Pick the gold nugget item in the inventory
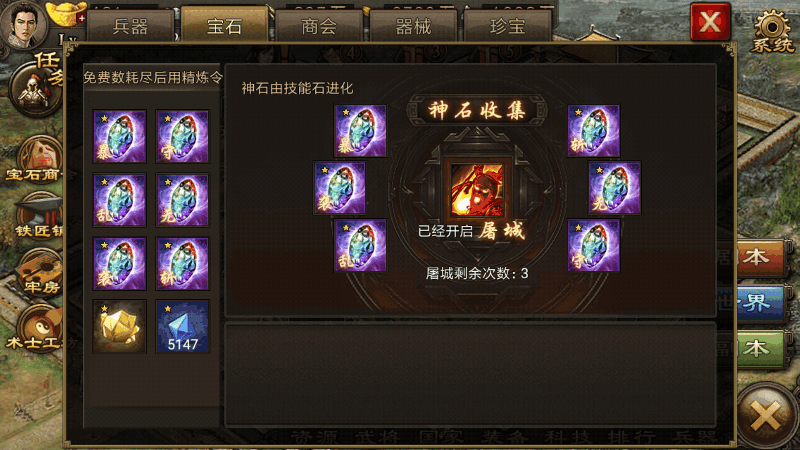This screenshot has height=450, width=800. tap(119, 327)
